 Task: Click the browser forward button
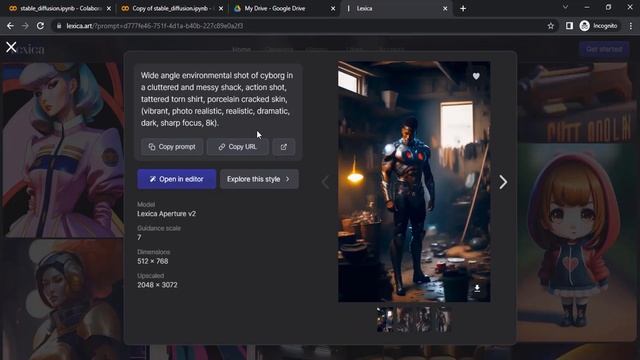click(25, 26)
